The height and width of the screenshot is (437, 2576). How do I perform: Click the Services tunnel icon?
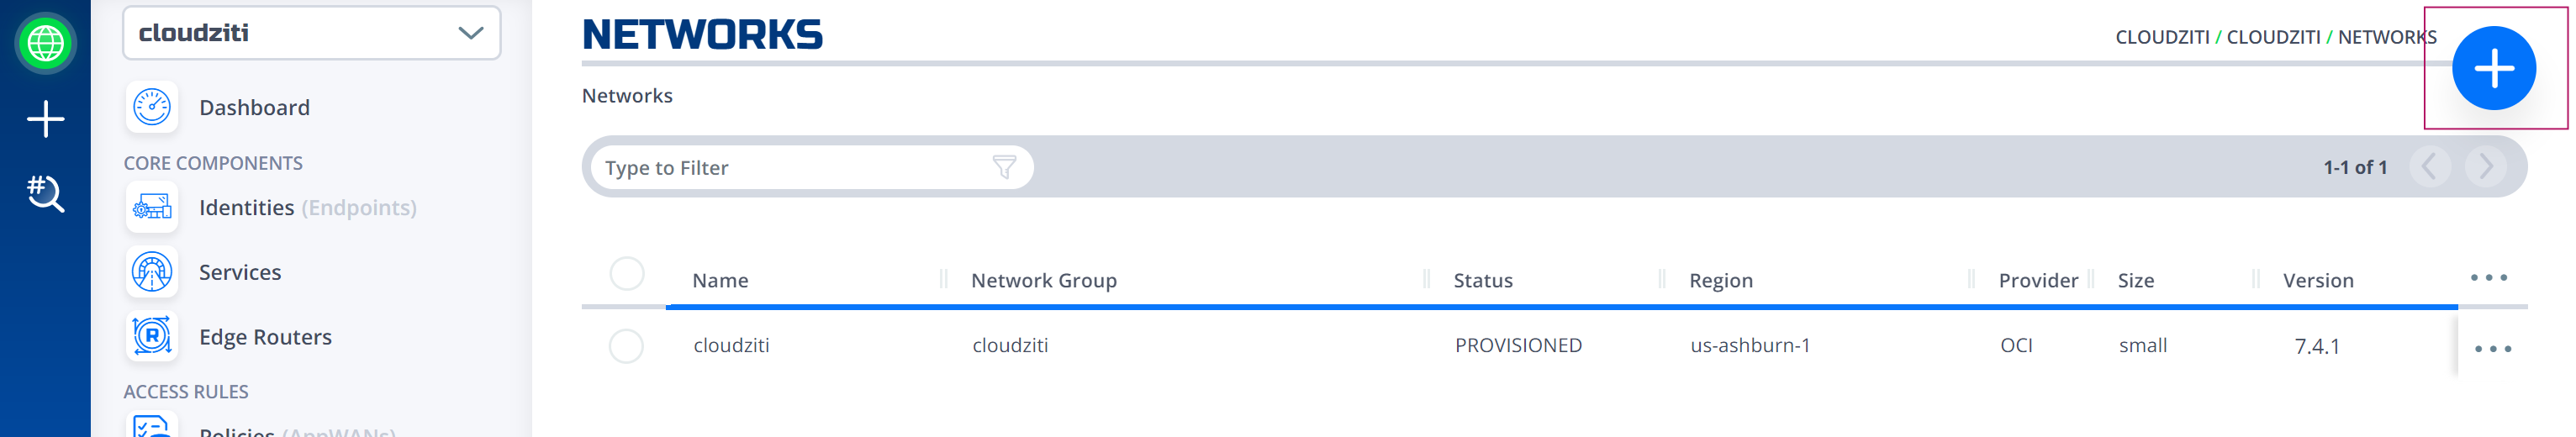point(152,272)
